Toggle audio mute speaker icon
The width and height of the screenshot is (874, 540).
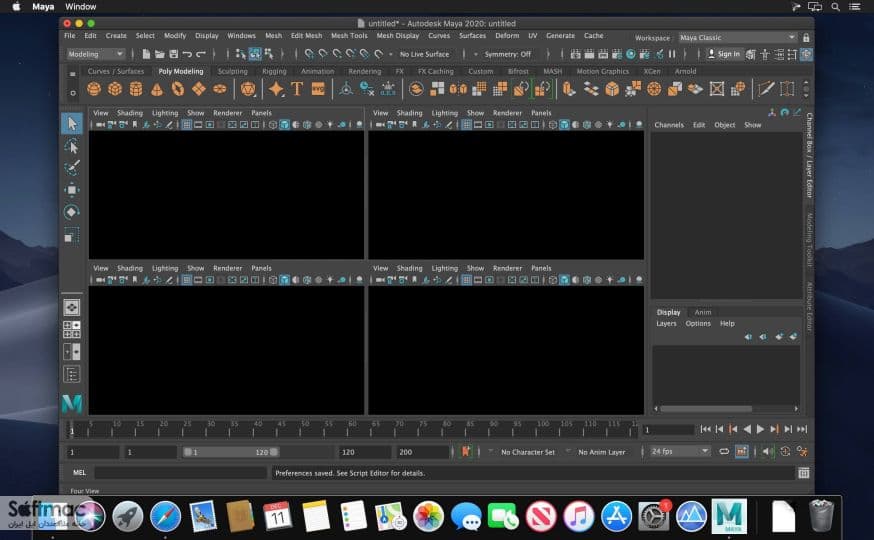point(768,451)
